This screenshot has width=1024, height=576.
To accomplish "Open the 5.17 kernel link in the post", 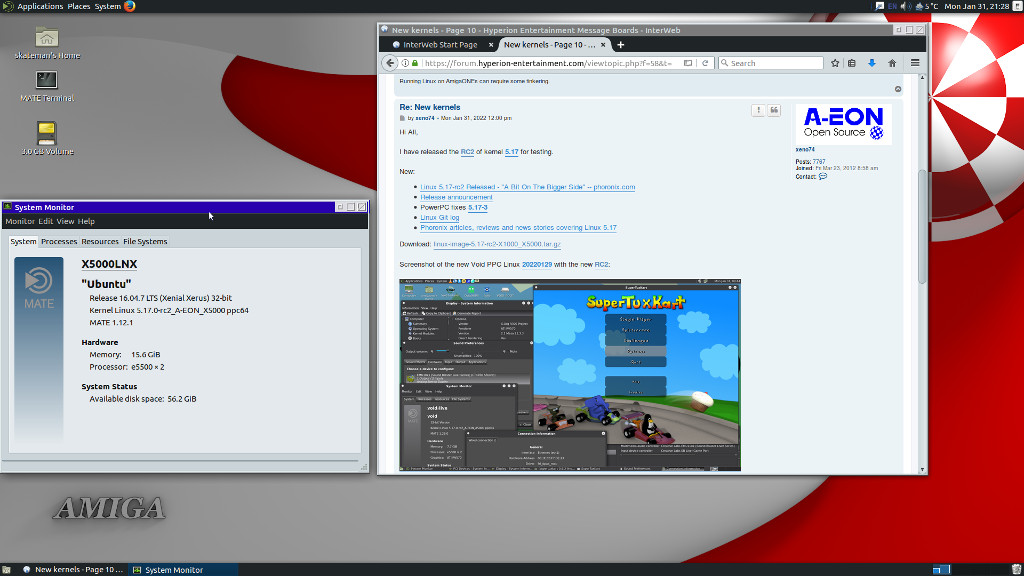I will click(511, 152).
